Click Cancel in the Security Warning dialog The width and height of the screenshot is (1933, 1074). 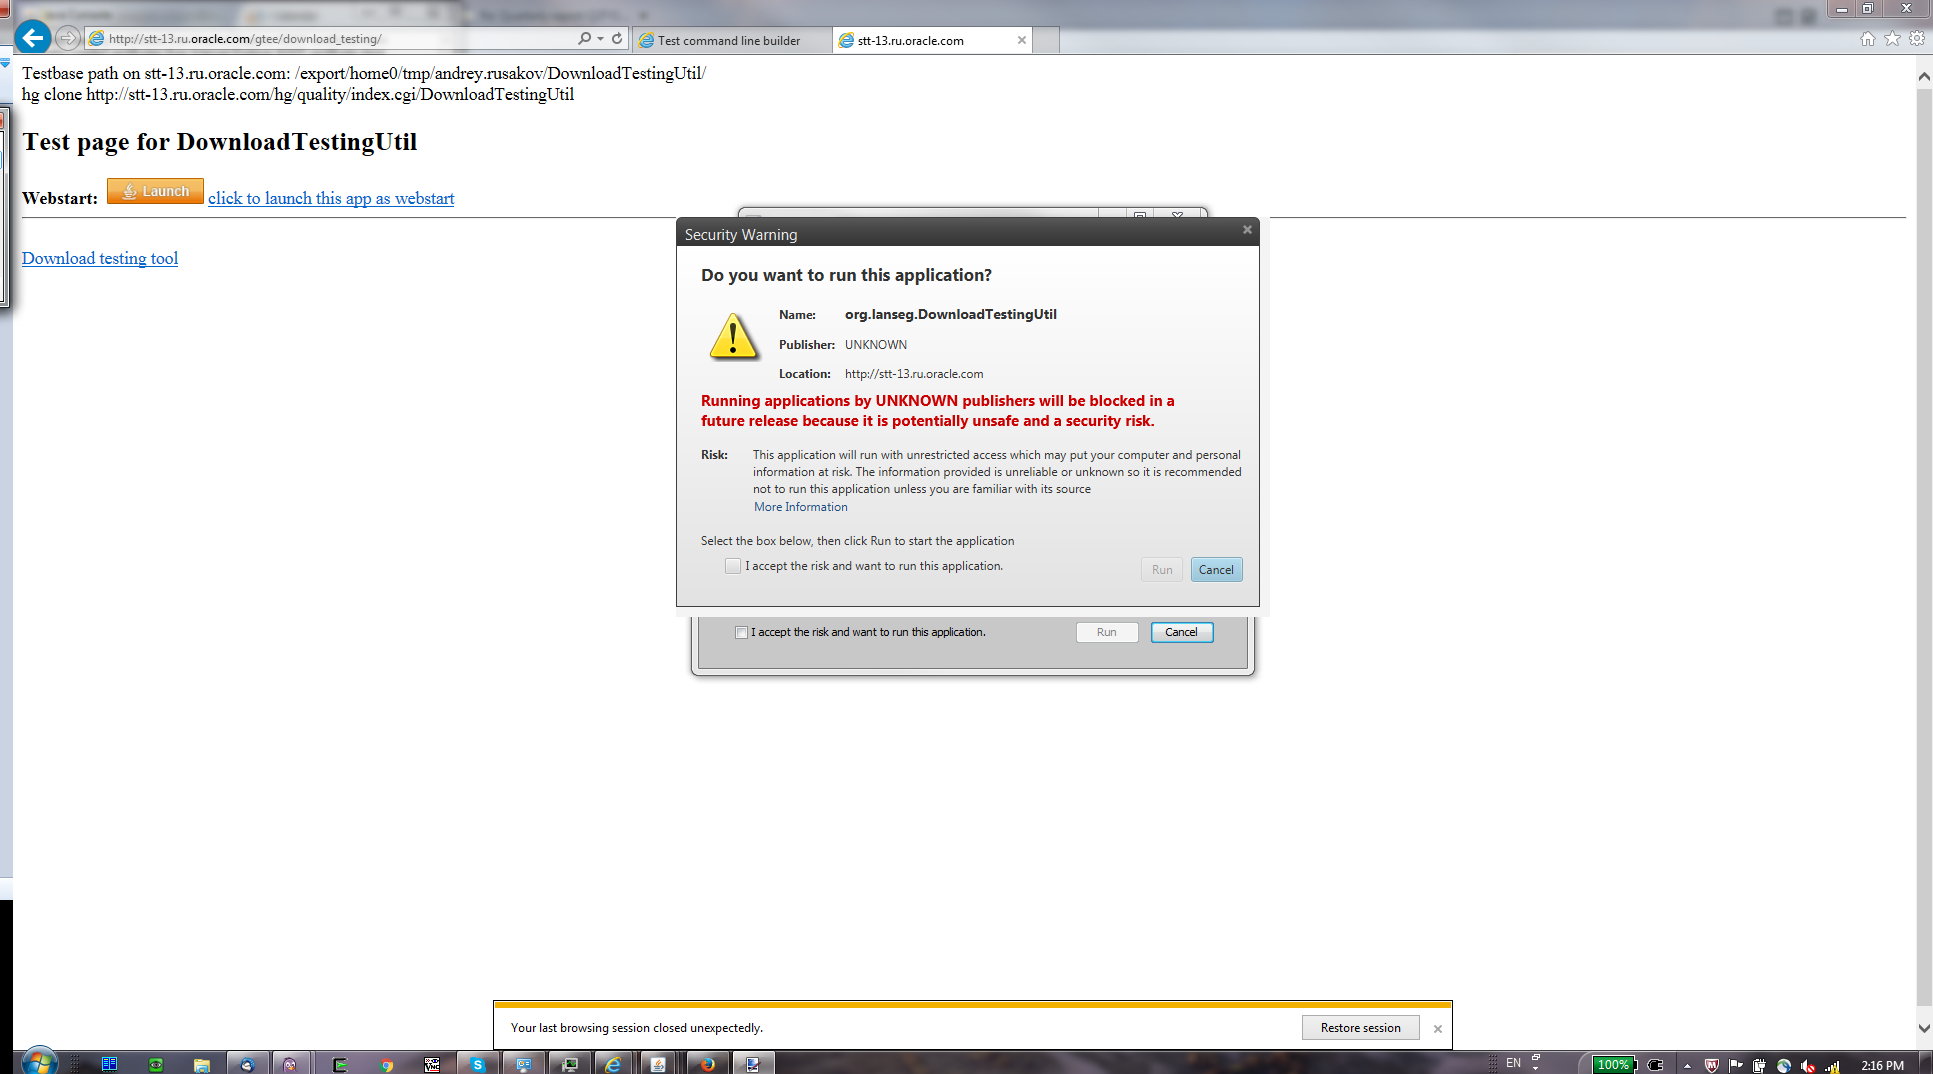(x=1216, y=570)
